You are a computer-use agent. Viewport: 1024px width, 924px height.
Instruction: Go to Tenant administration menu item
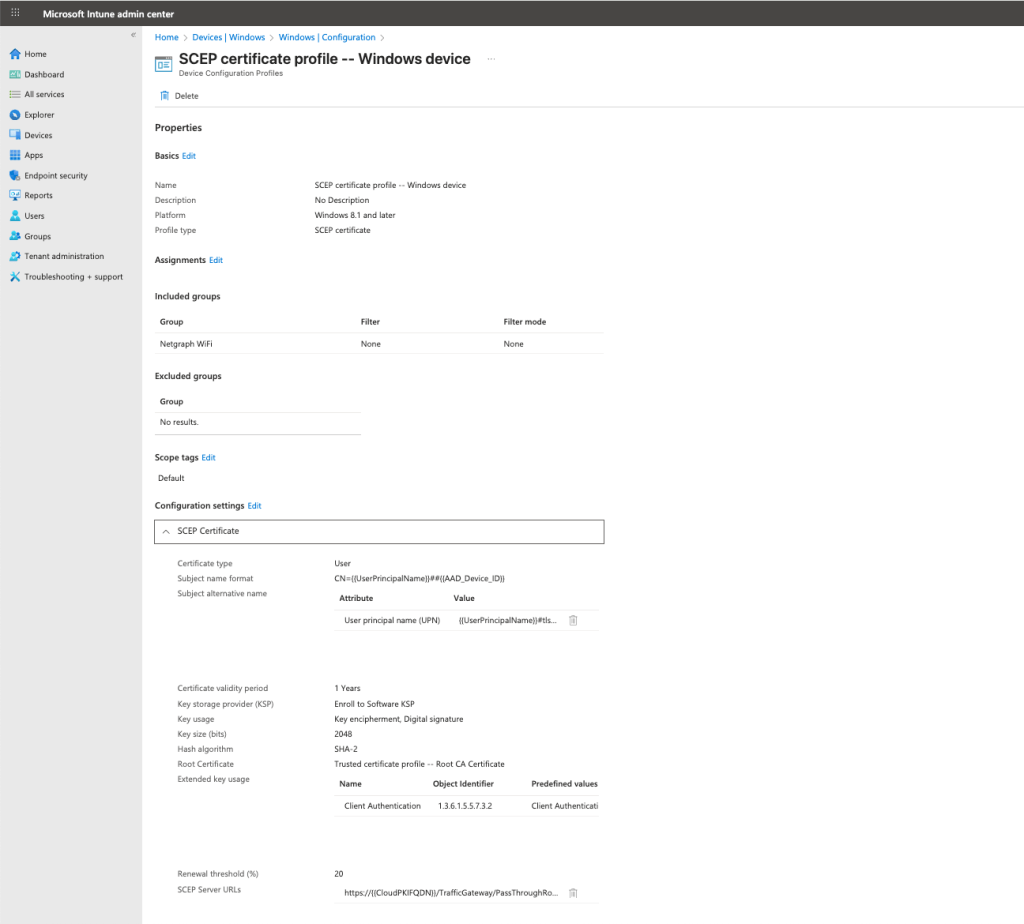[64, 256]
